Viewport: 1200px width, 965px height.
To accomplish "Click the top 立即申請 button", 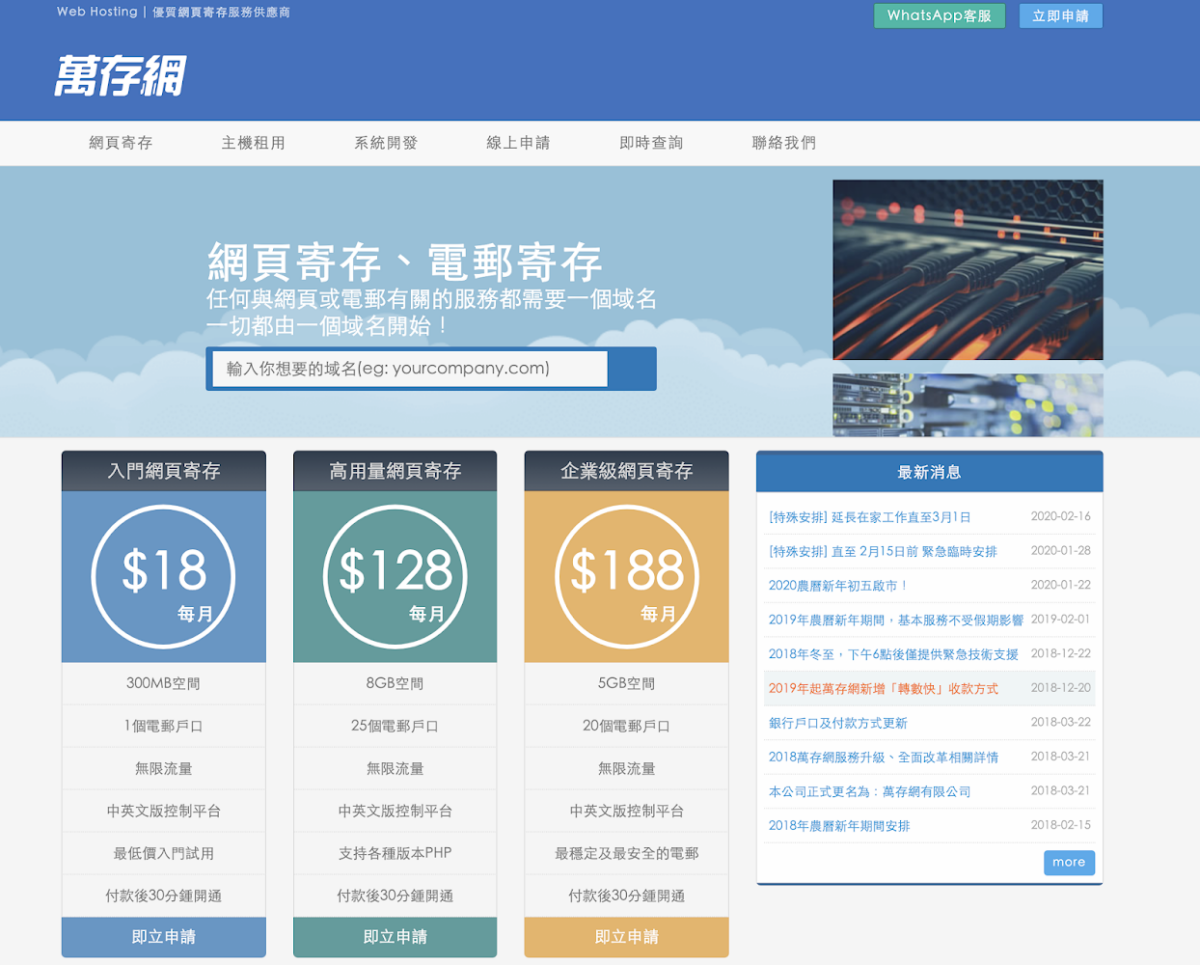I will [1060, 16].
